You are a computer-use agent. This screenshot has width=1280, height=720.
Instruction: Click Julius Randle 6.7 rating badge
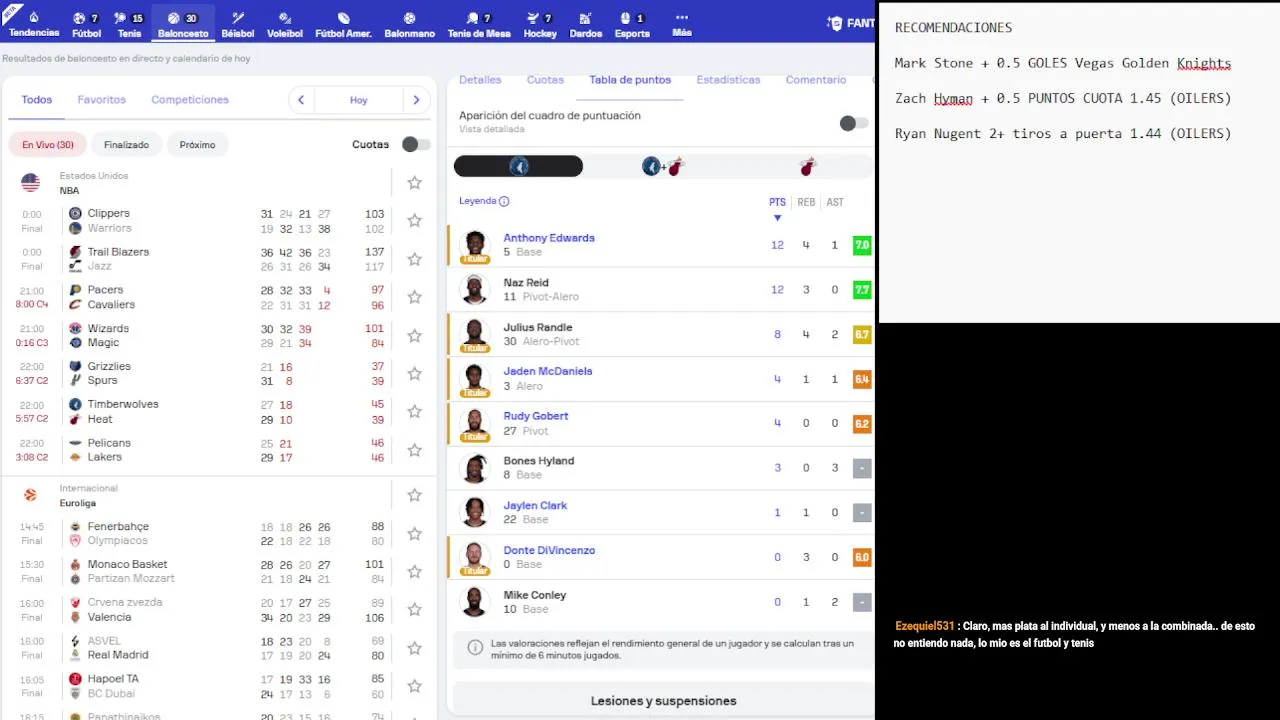862,334
